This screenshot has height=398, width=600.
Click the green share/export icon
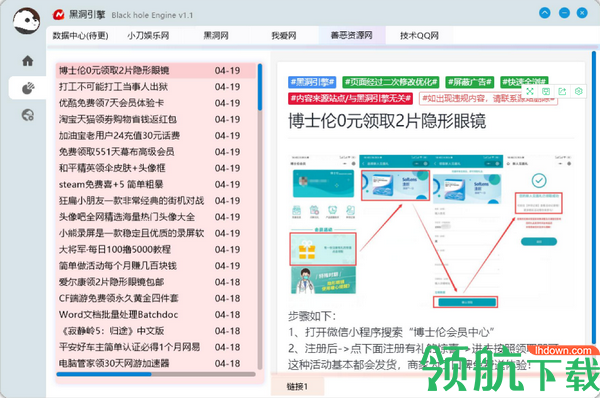pyautogui.click(x=562, y=91)
